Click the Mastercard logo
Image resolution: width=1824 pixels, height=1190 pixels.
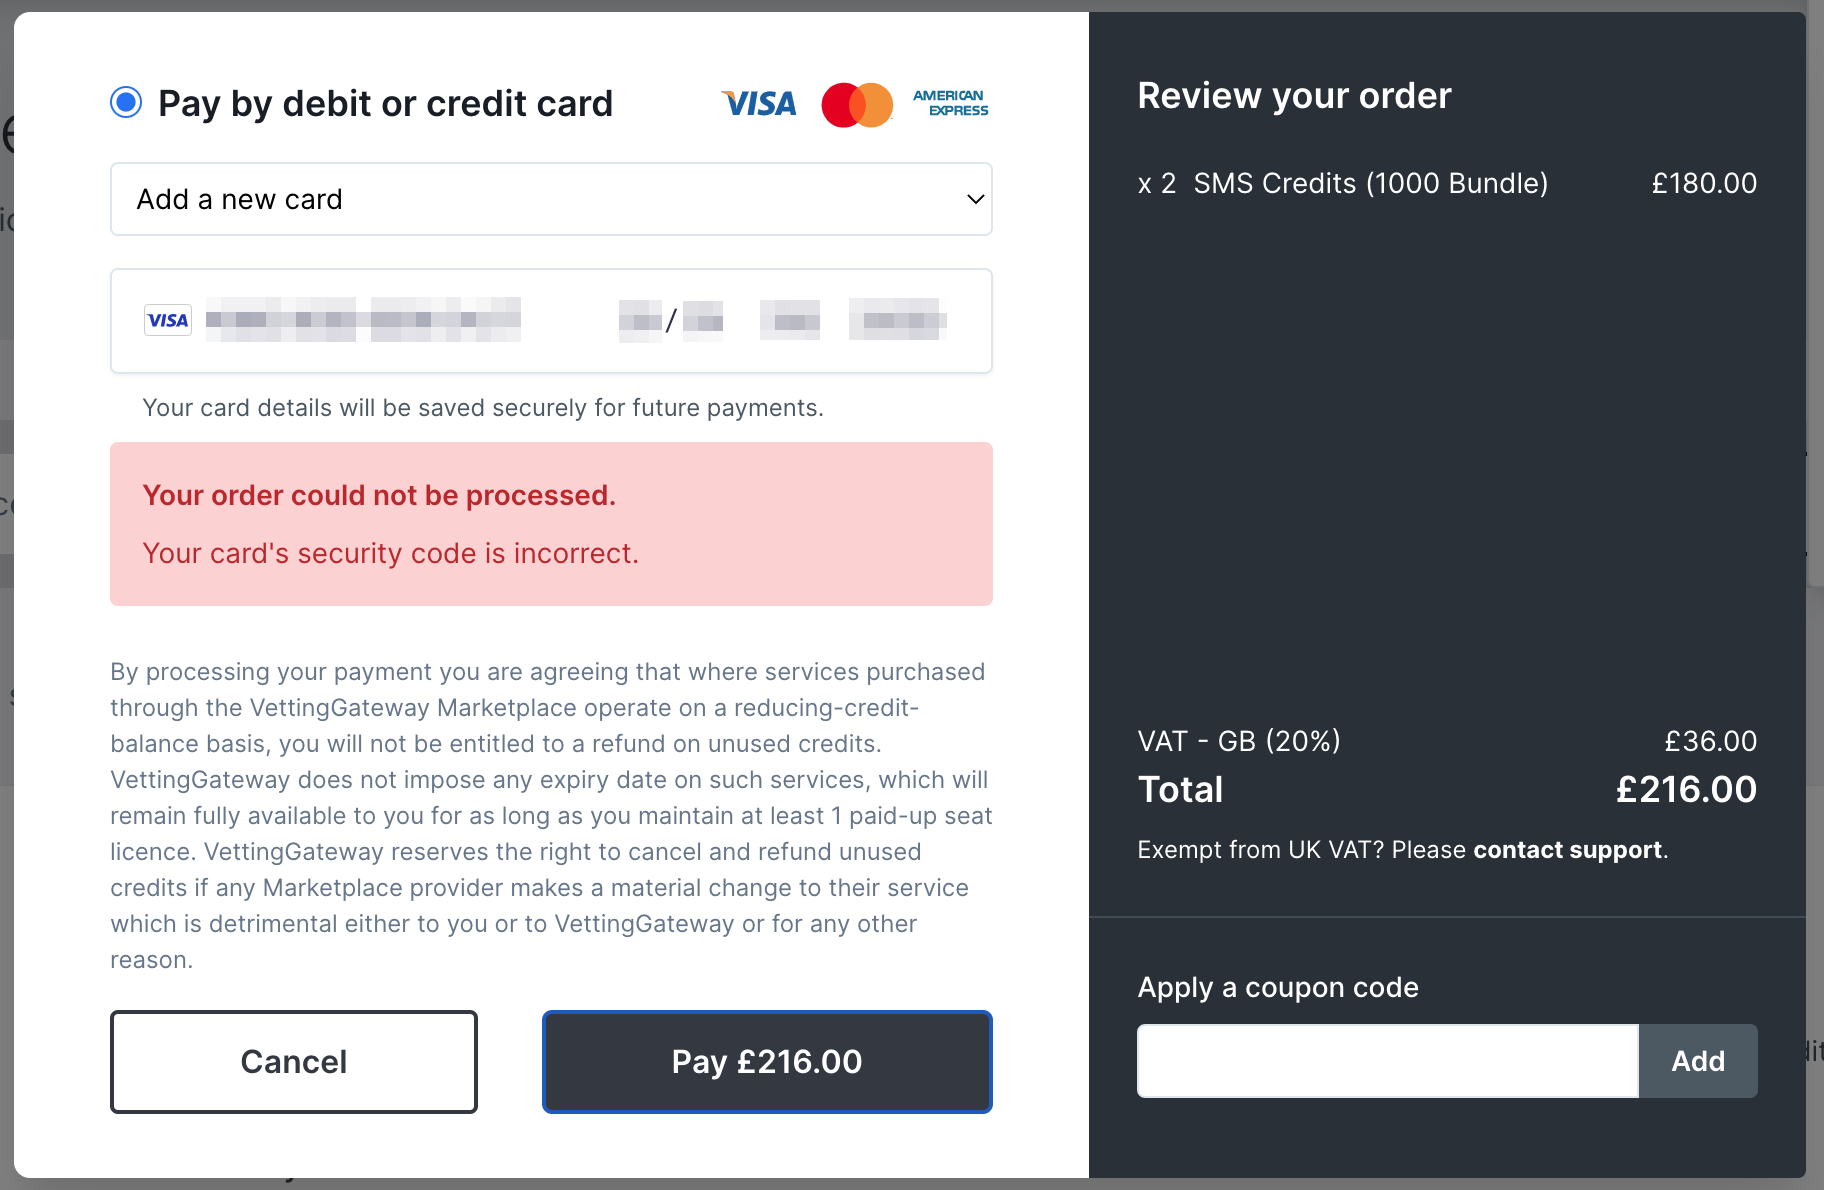point(857,104)
